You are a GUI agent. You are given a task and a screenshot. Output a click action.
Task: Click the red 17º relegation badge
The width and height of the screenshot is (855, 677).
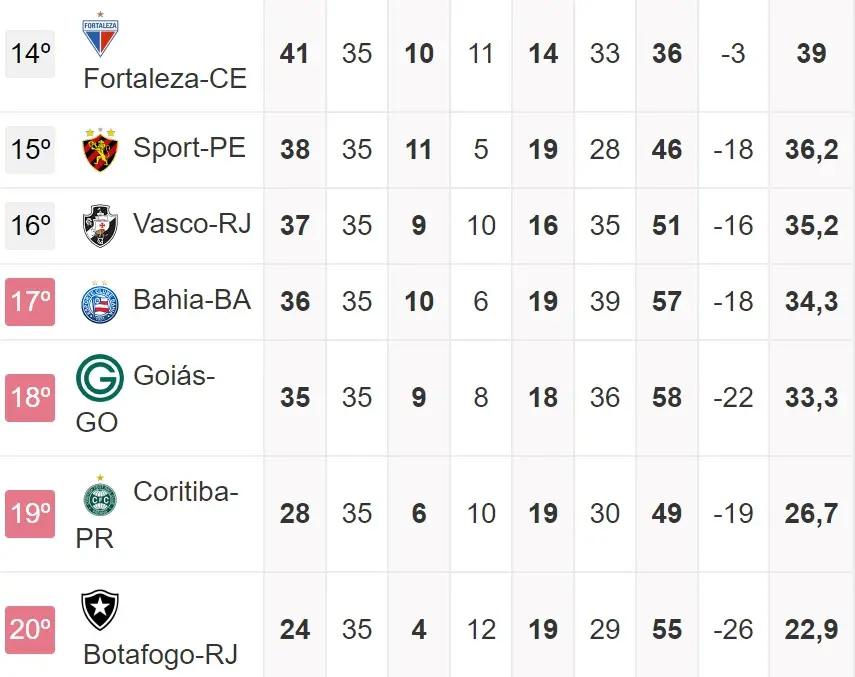coord(31,302)
